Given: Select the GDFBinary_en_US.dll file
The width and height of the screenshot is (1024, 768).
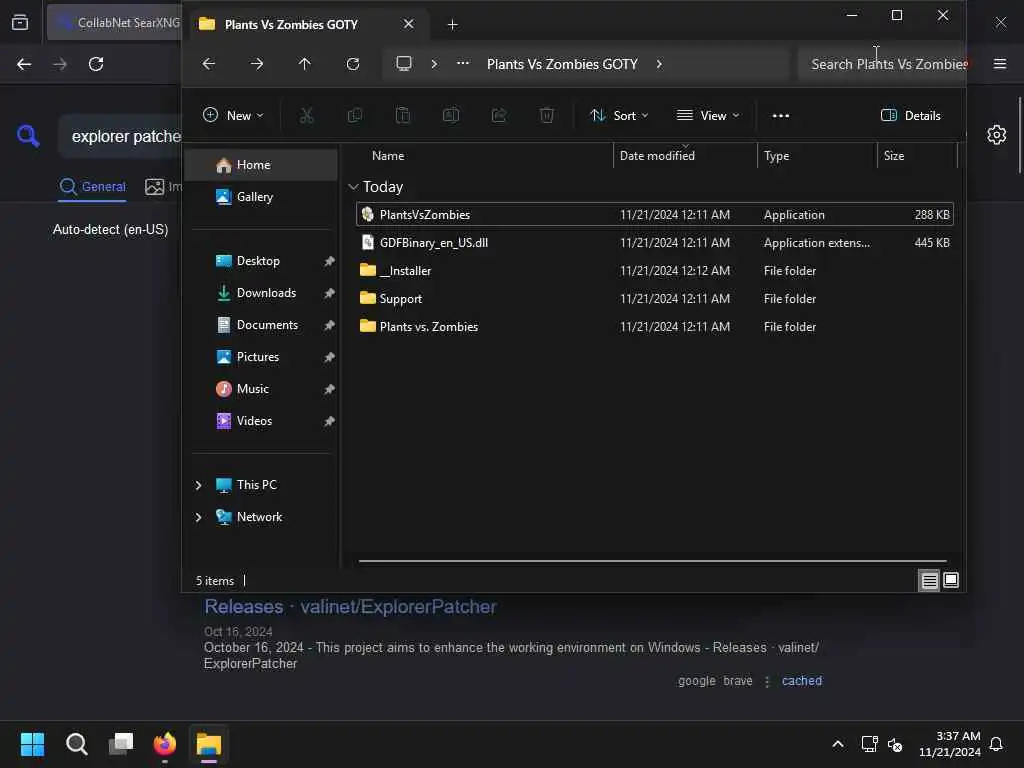Looking at the screenshot, I should 654,242.
